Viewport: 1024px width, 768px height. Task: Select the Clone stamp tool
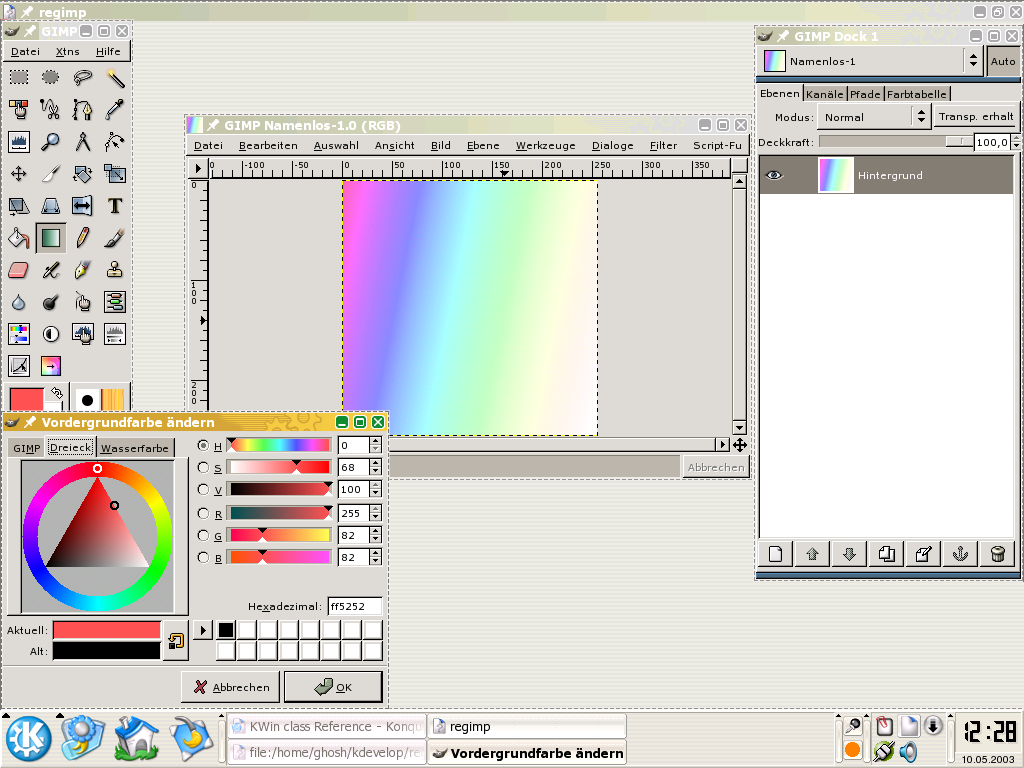click(115, 270)
